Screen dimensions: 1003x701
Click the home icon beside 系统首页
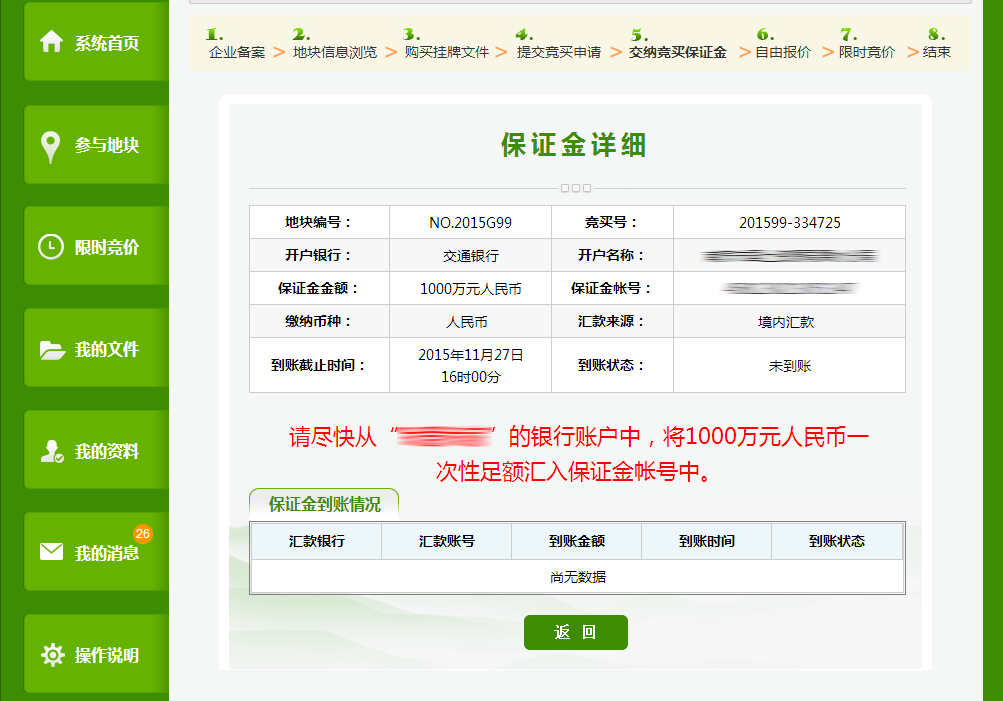(51, 42)
